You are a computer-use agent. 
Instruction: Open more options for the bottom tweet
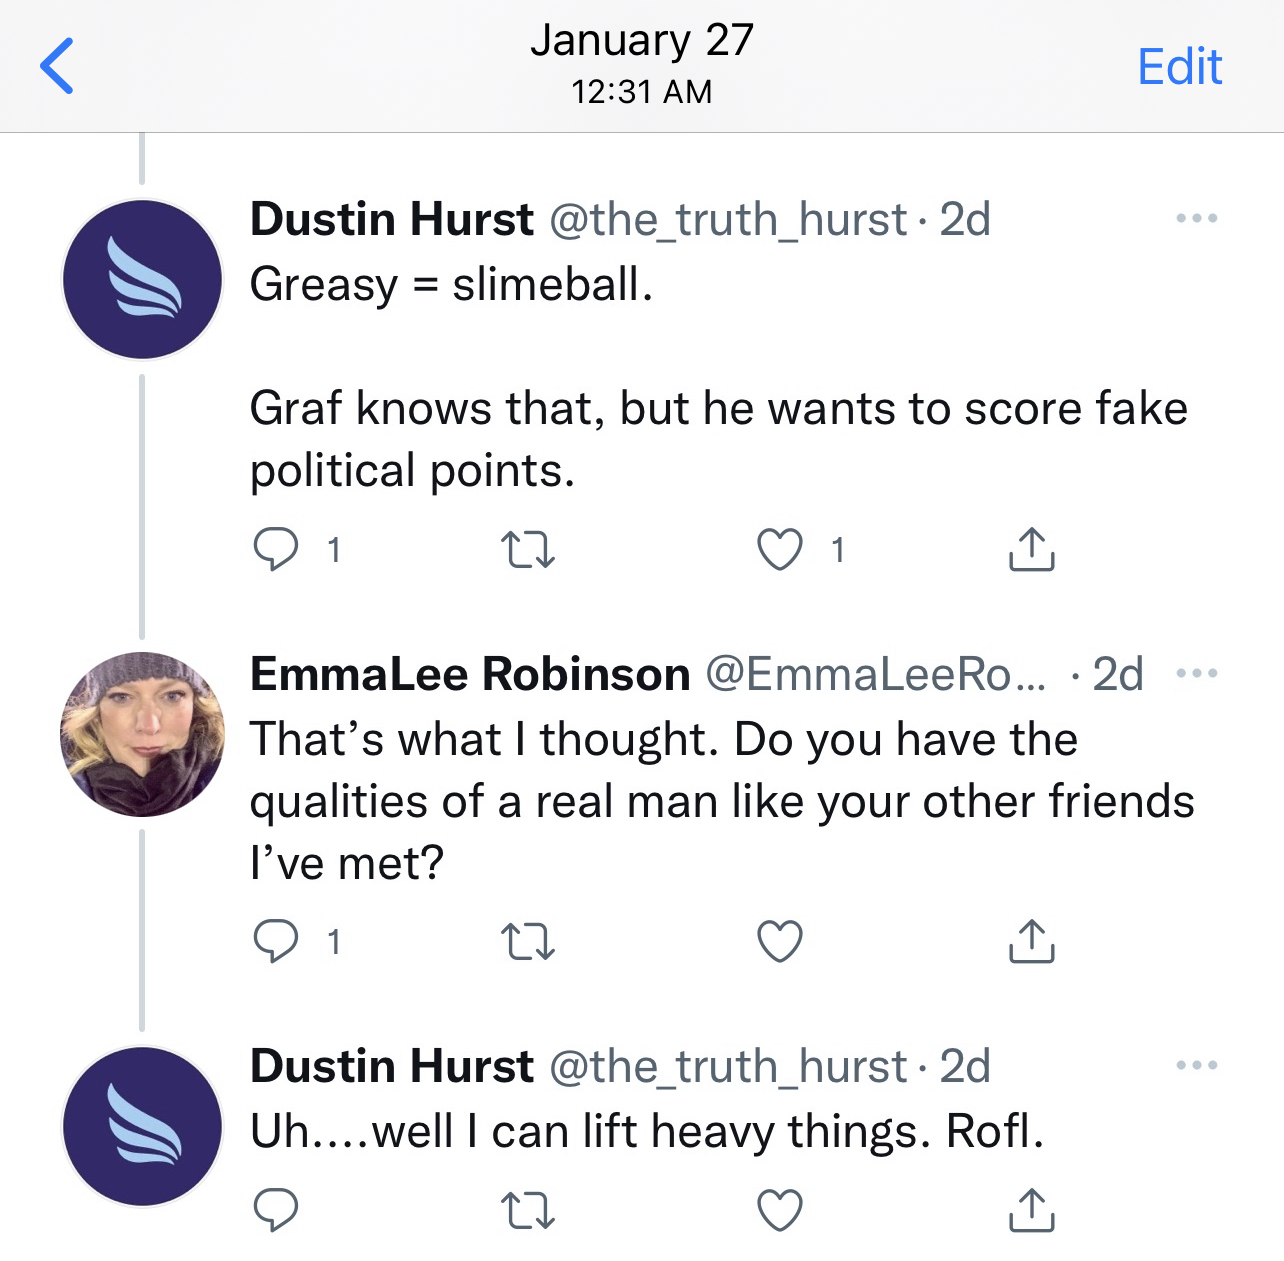[x=1197, y=1063]
